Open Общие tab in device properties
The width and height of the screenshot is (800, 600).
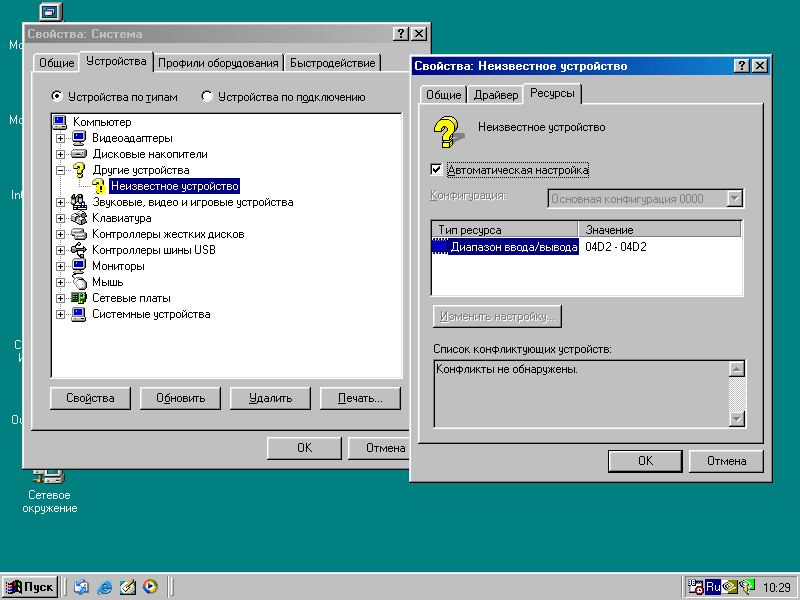coord(443,95)
